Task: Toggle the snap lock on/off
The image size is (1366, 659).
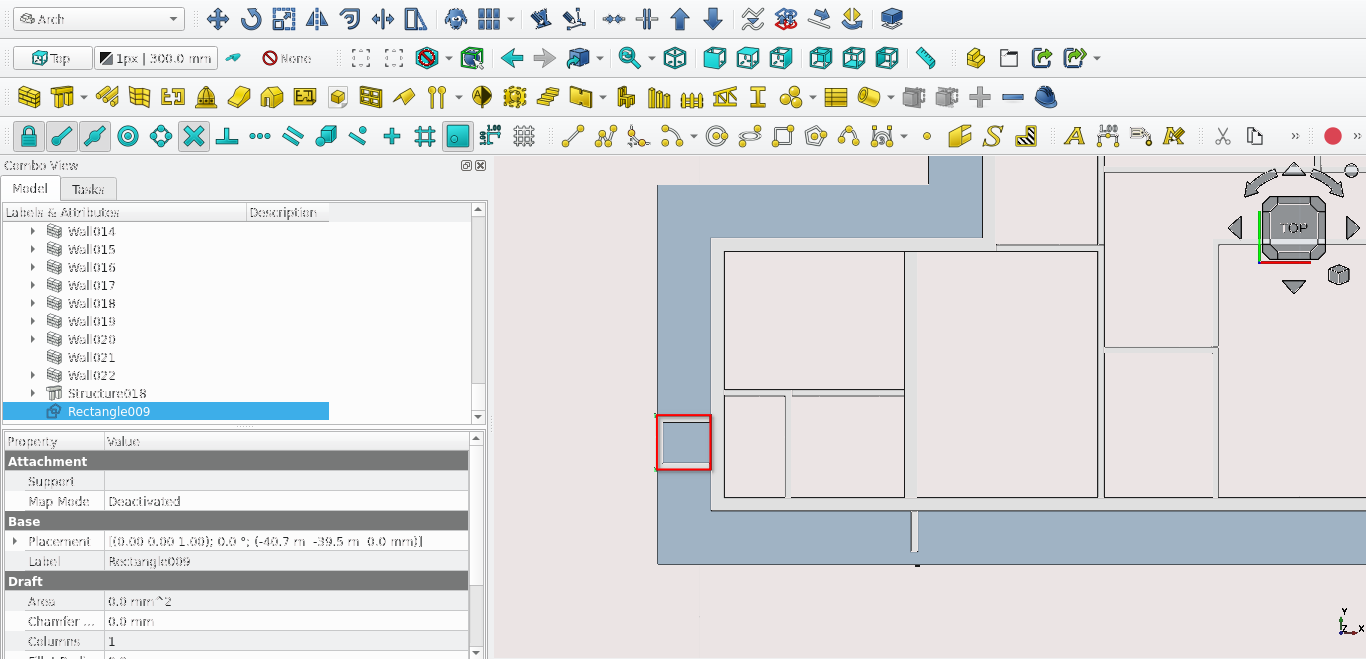Action: (29, 136)
